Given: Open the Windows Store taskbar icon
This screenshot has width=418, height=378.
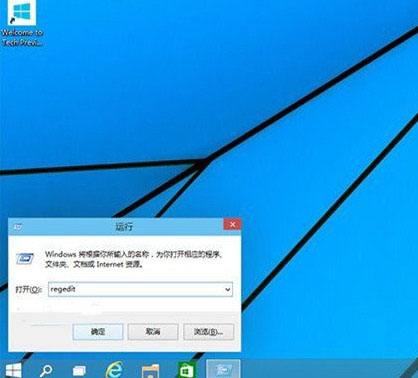Looking at the screenshot, I should (x=186, y=370).
